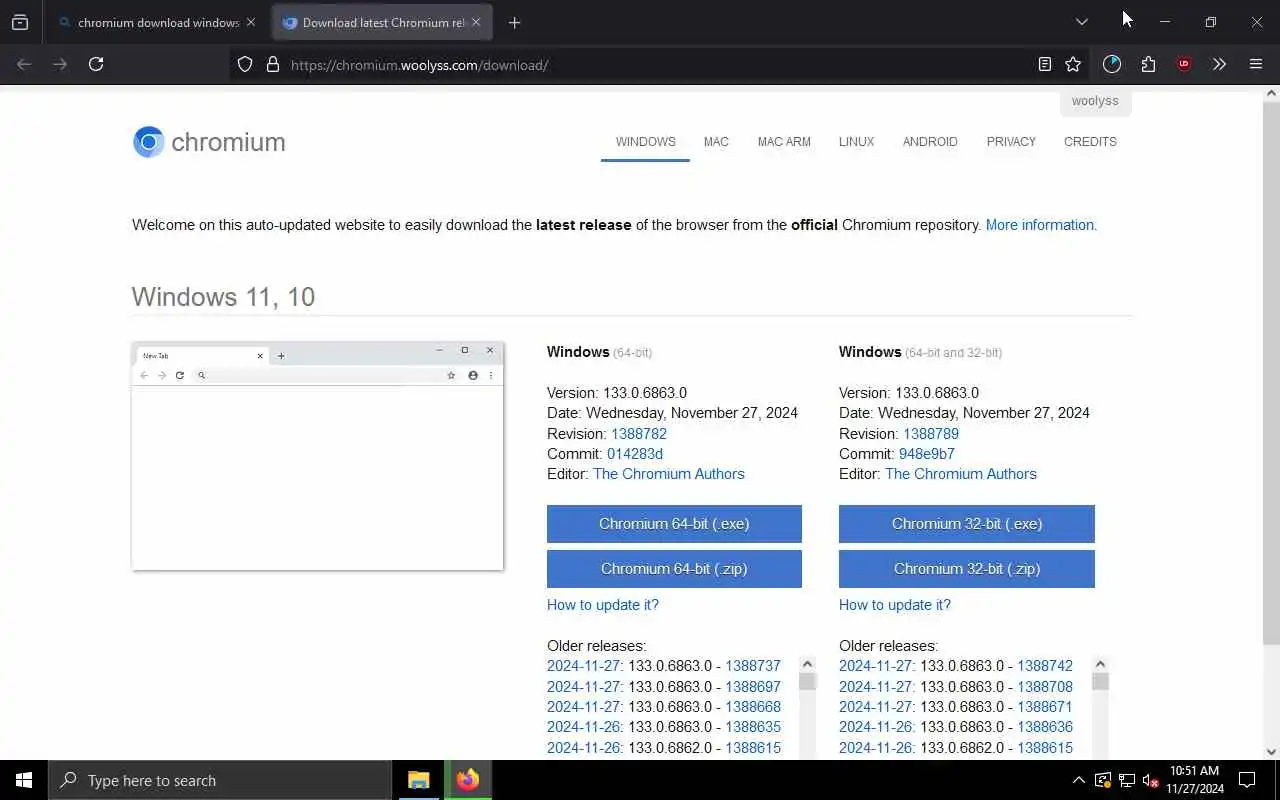Open older release 1388635

[753, 727]
